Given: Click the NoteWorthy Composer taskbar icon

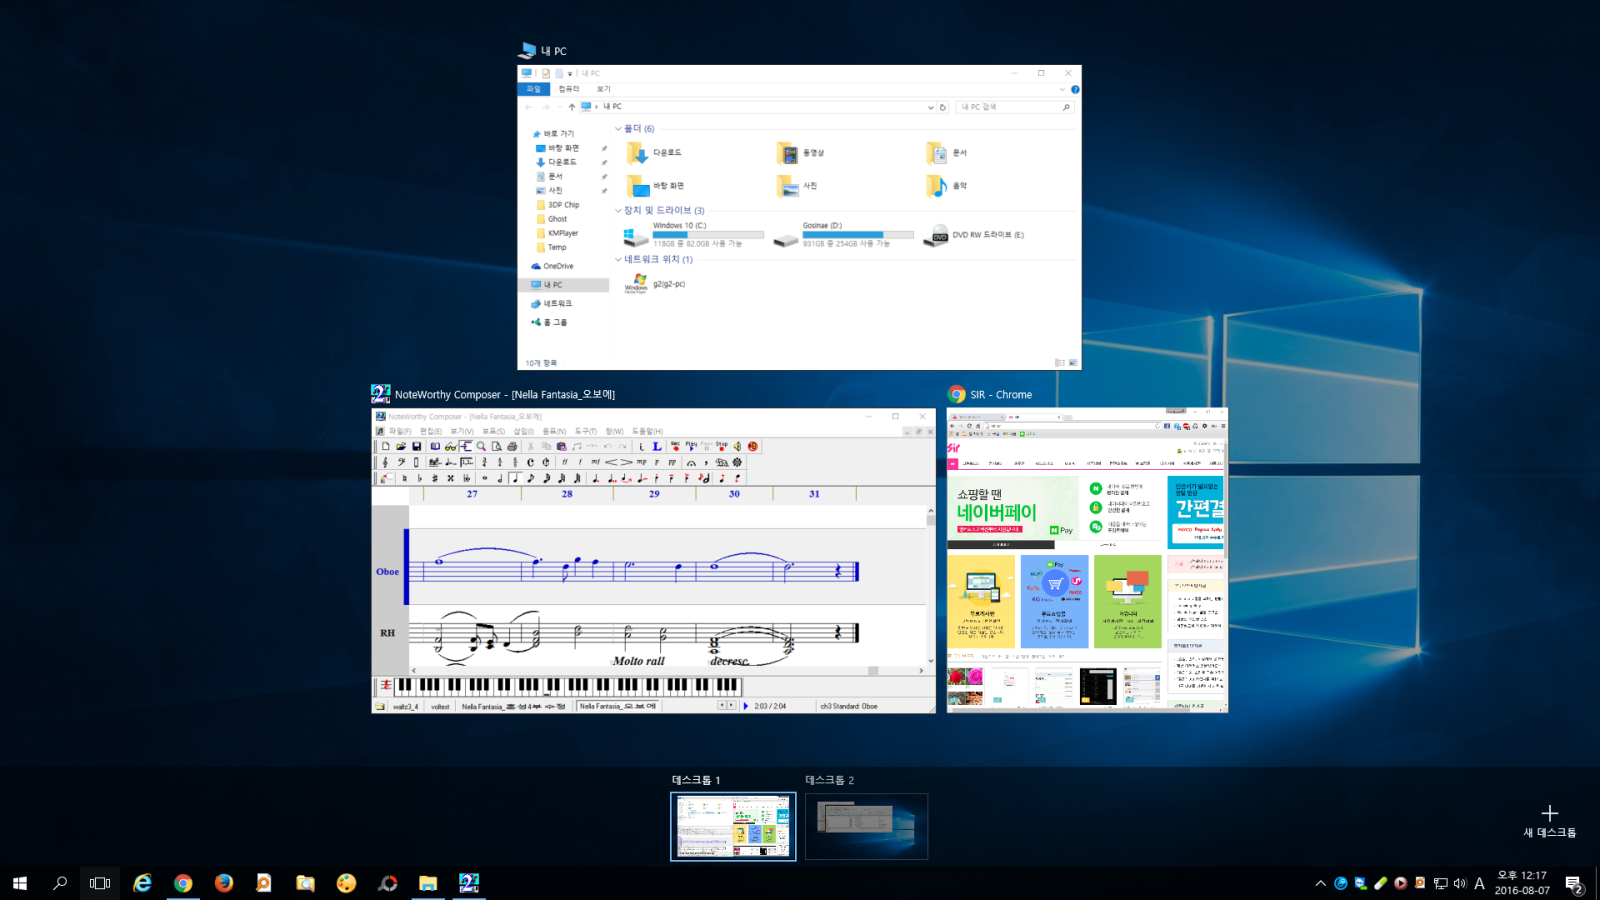Looking at the screenshot, I should (x=468, y=883).
